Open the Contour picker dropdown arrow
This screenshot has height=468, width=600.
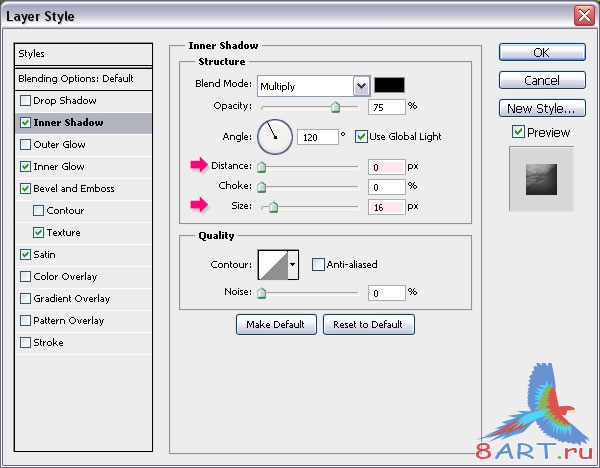293,265
